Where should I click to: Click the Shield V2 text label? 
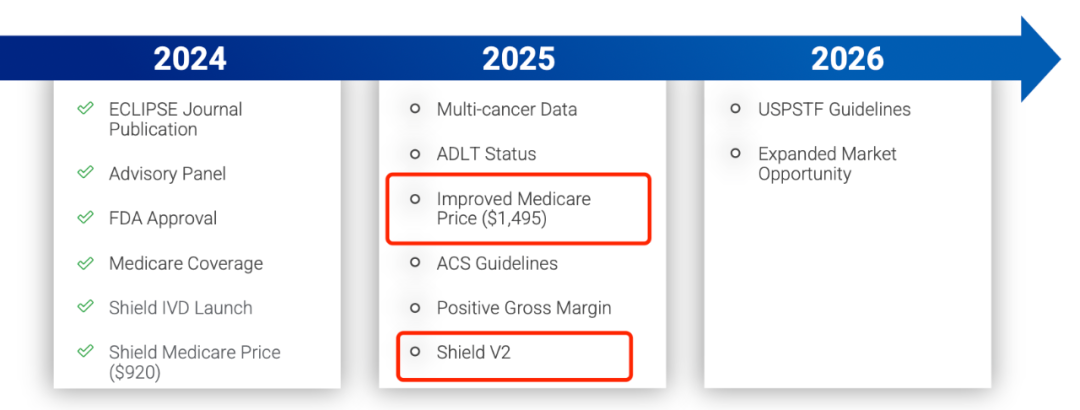(x=473, y=352)
